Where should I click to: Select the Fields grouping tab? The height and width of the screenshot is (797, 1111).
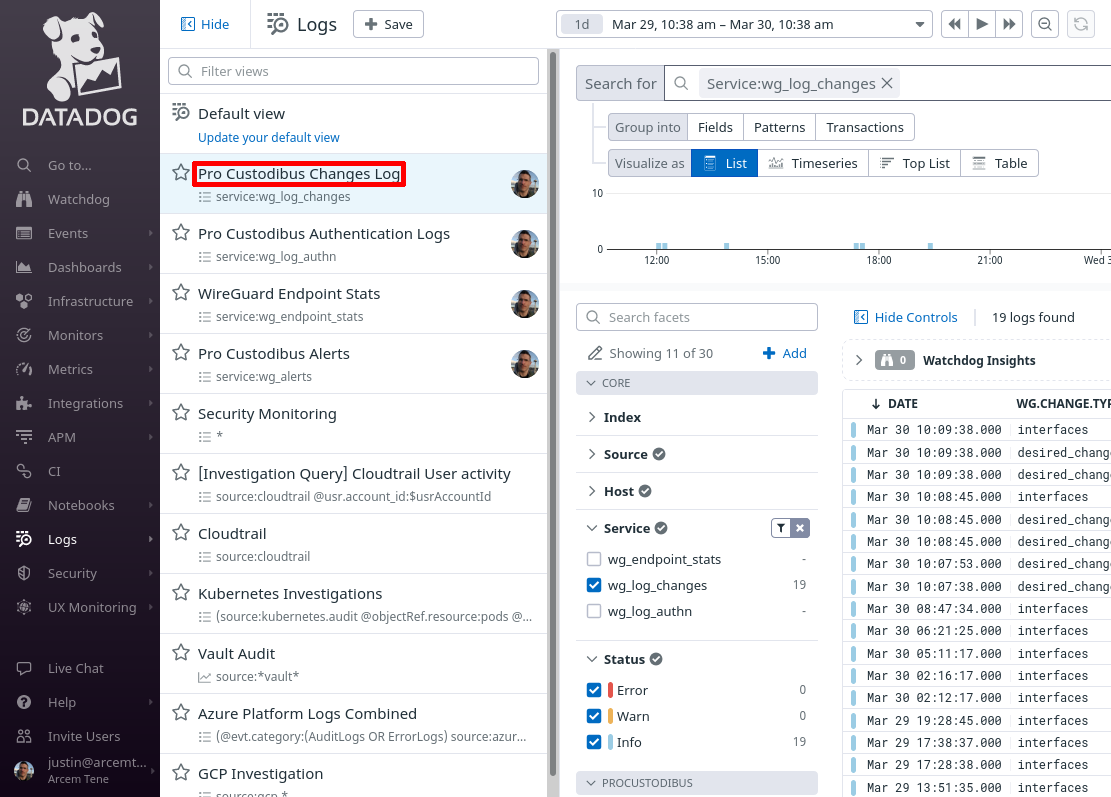coord(715,128)
